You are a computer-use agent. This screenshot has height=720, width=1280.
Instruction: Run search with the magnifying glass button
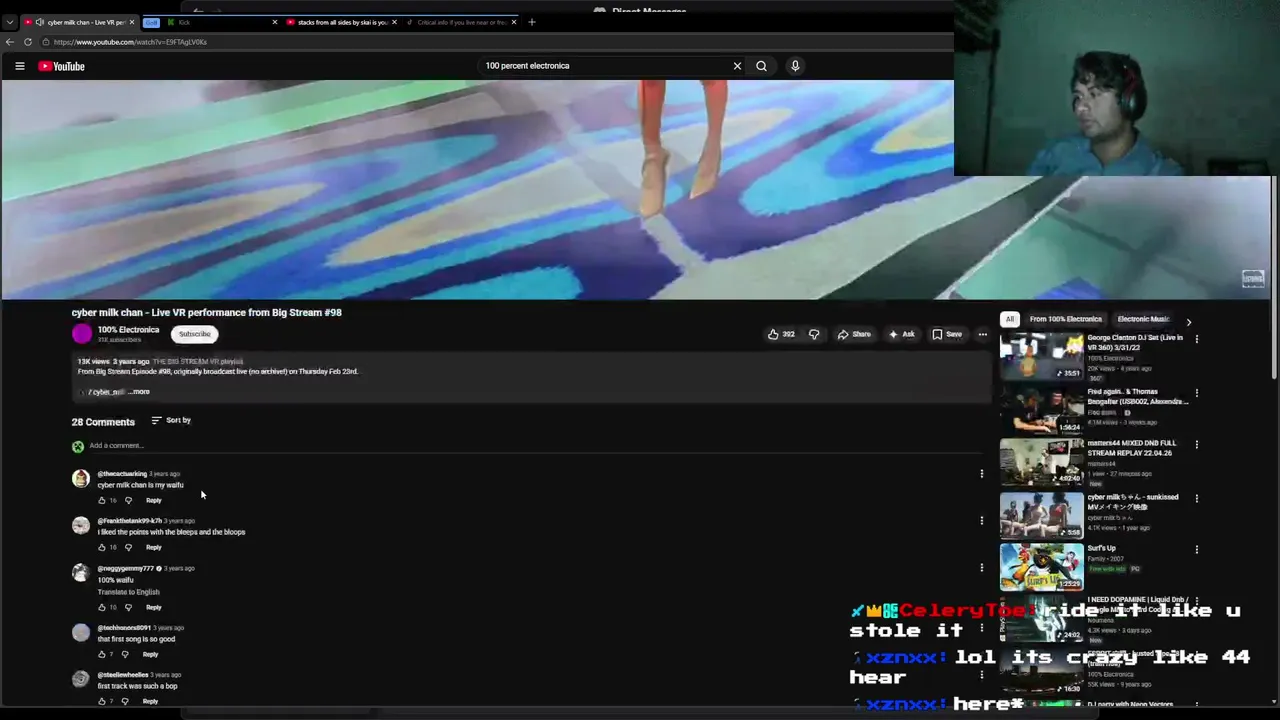click(x=761, y=66)
